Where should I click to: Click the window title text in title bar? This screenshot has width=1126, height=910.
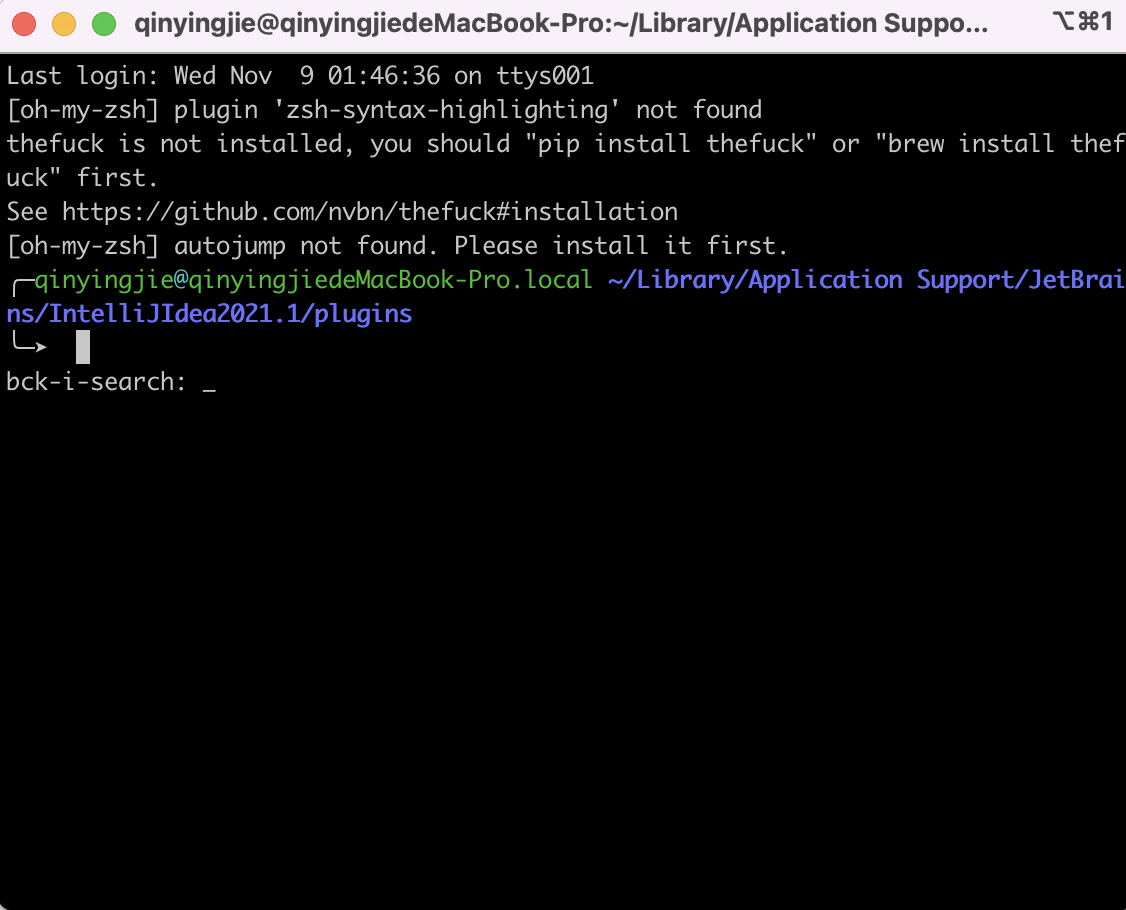click(560, 24)
